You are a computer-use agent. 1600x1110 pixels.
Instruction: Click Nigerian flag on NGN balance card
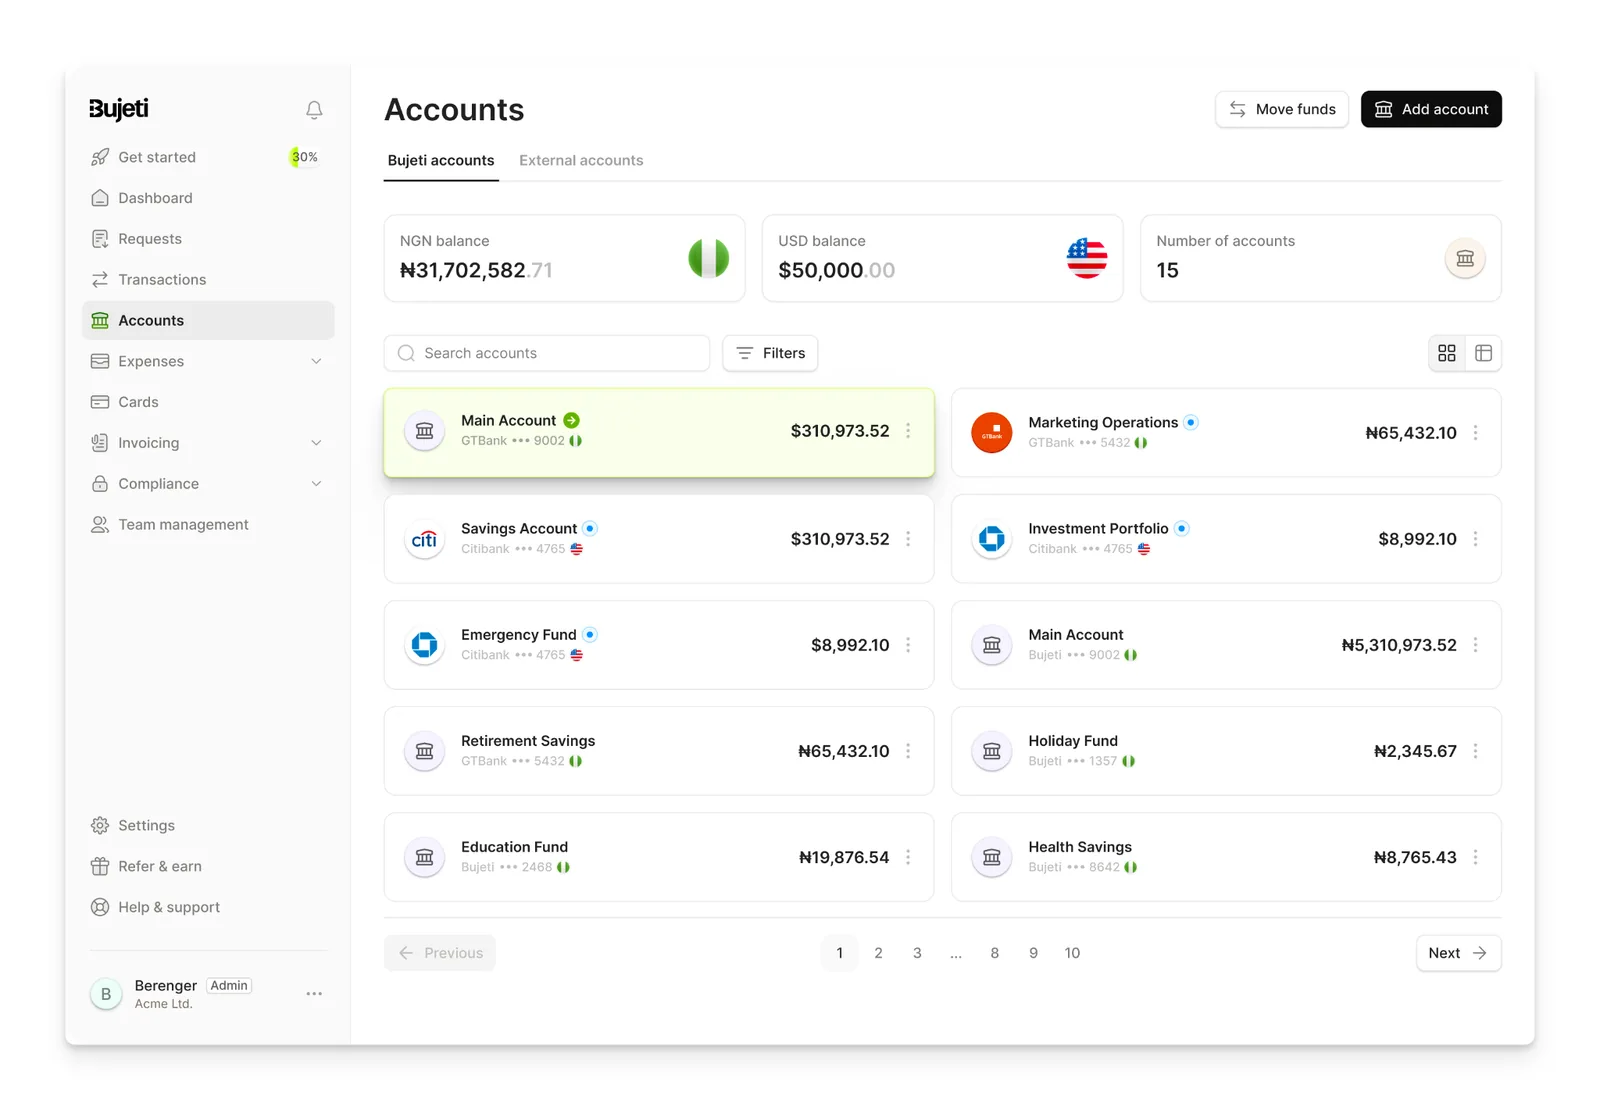(x=709, y=258)
